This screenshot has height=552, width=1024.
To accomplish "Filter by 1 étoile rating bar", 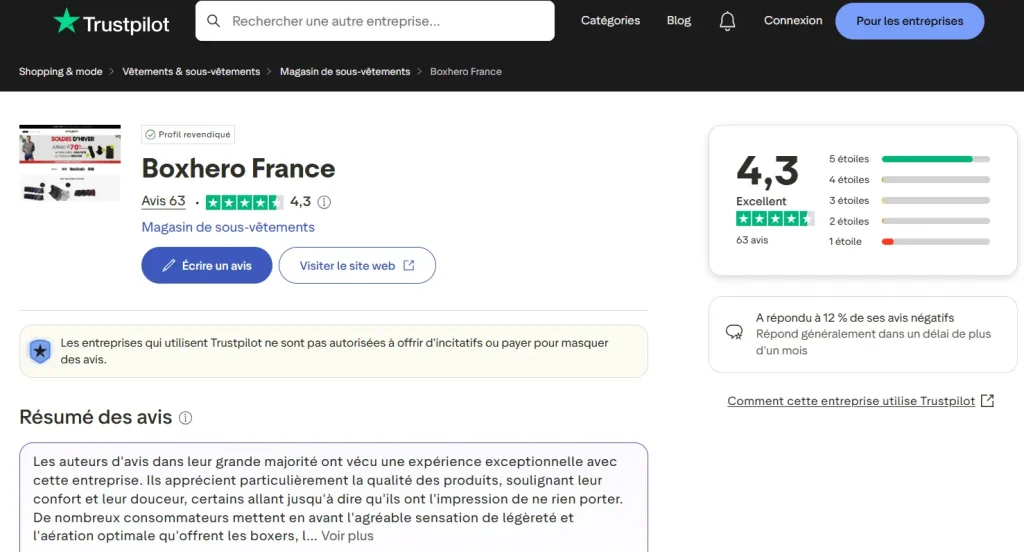I will coord(909,242).
